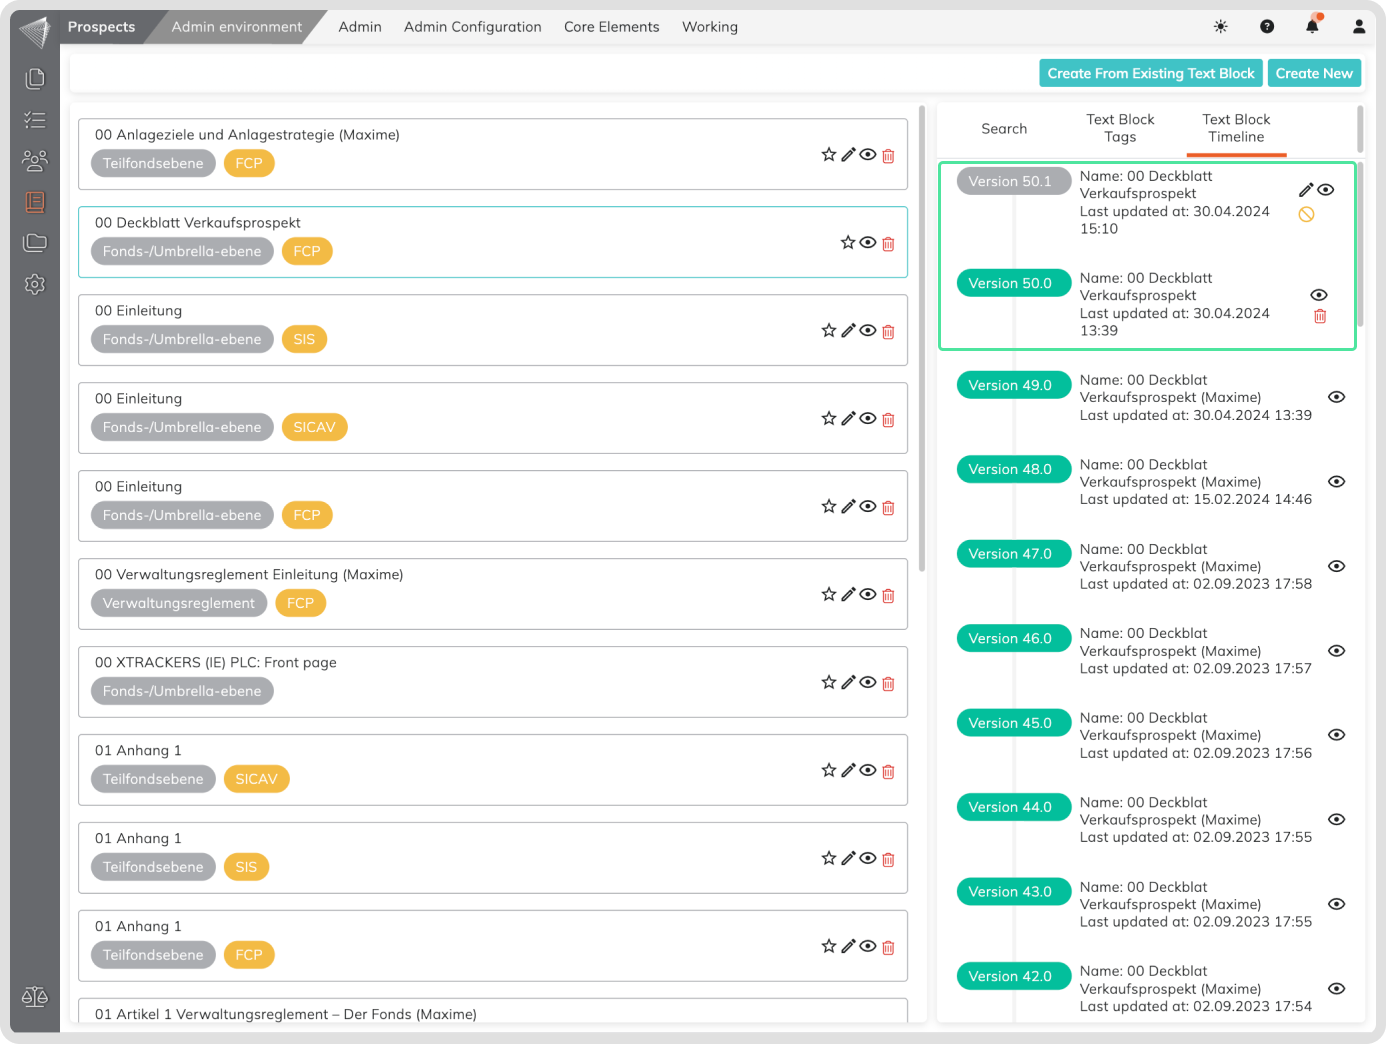Open the documents icon in left sidebar

pos(35,78)
